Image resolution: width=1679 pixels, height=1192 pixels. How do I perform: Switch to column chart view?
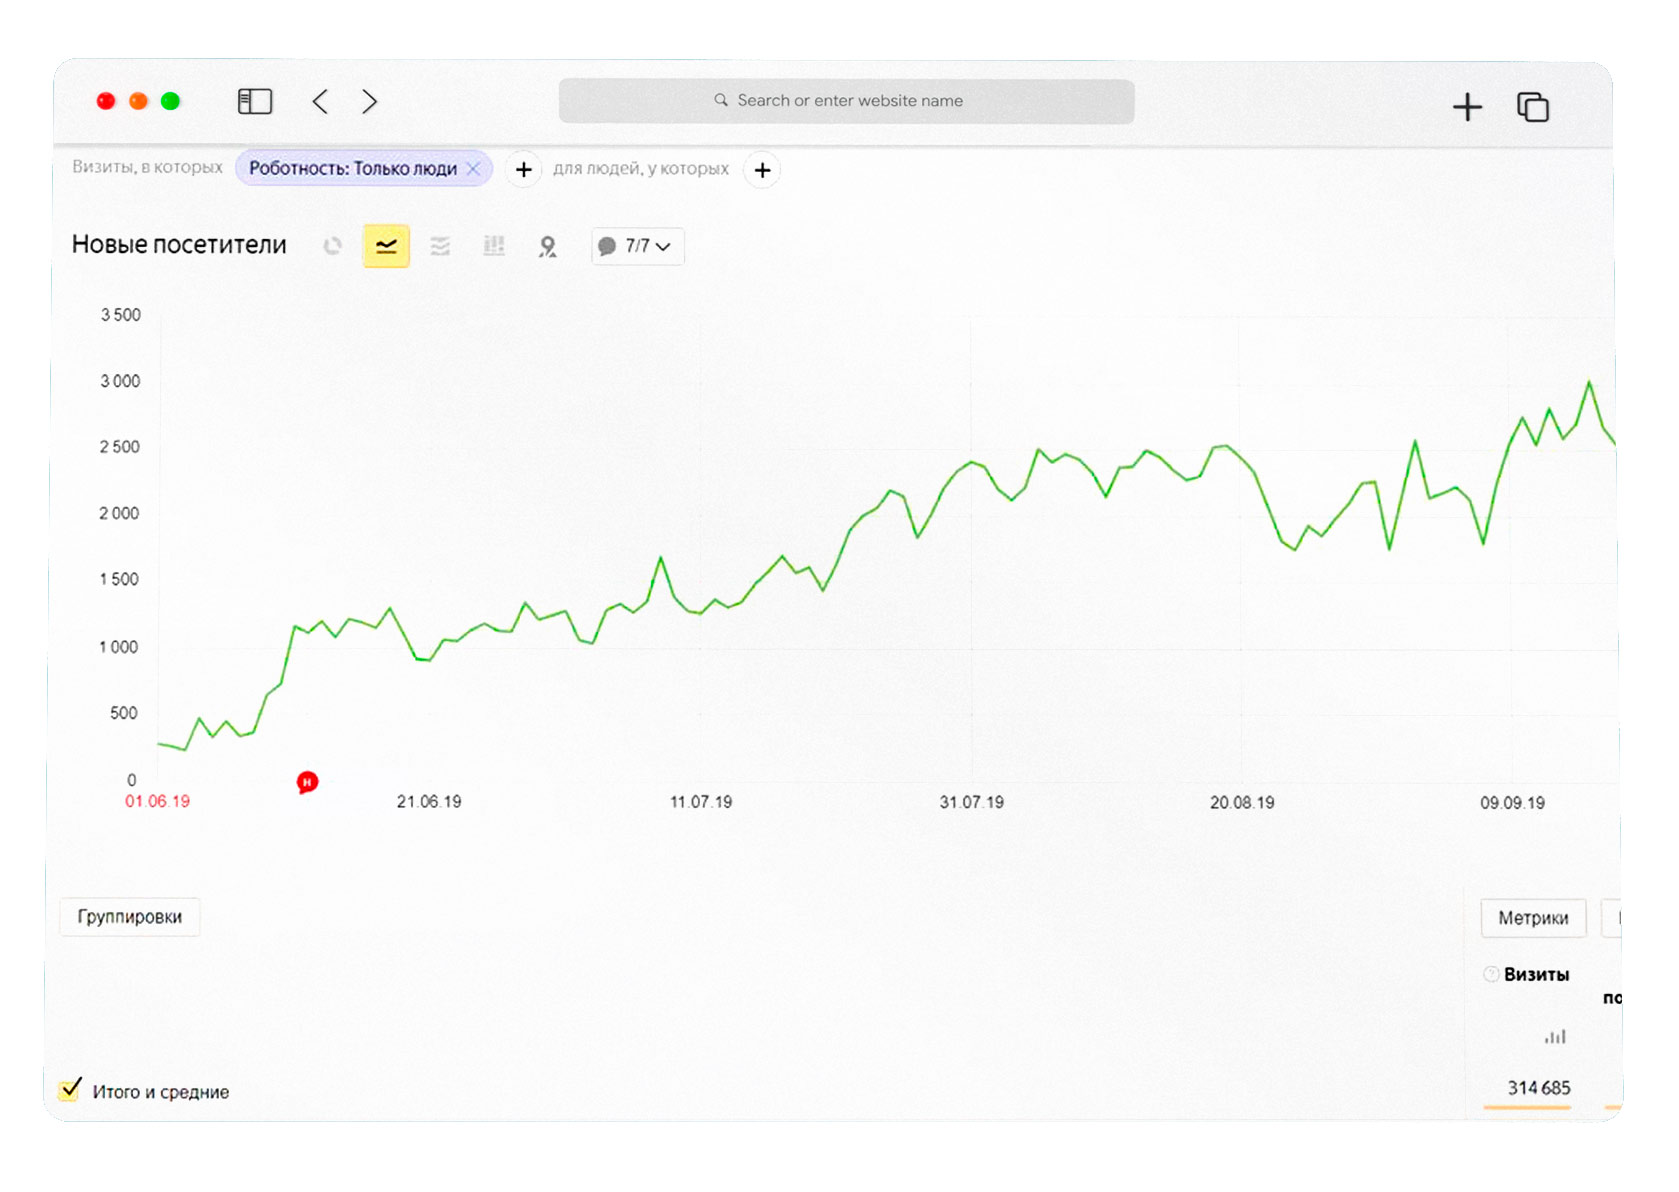[494, 246]
